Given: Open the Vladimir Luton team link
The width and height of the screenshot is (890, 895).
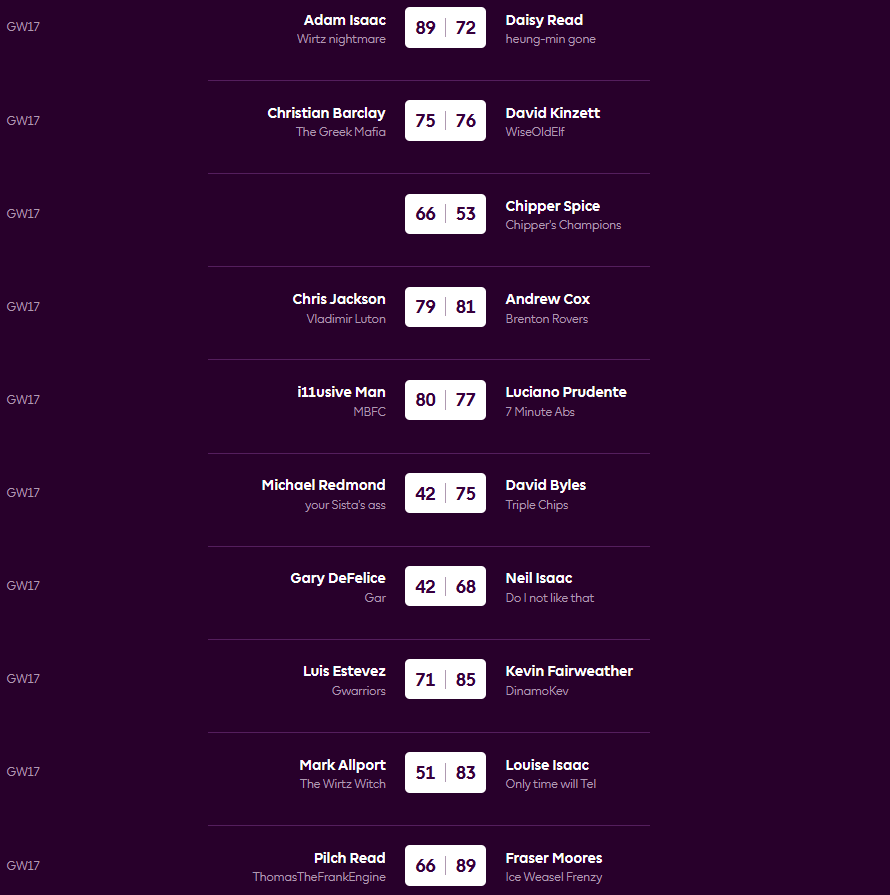Looking at the screenshot, I should click(x=346, y=319).
